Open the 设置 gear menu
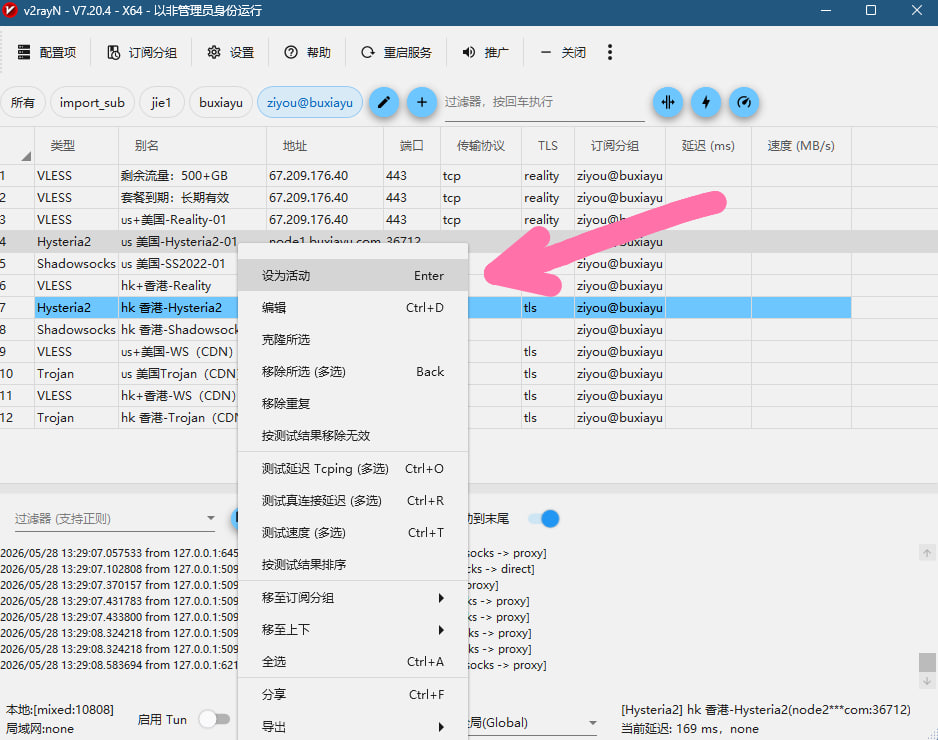This screenshot has width=938, height=740. click(x=230, y=53)
